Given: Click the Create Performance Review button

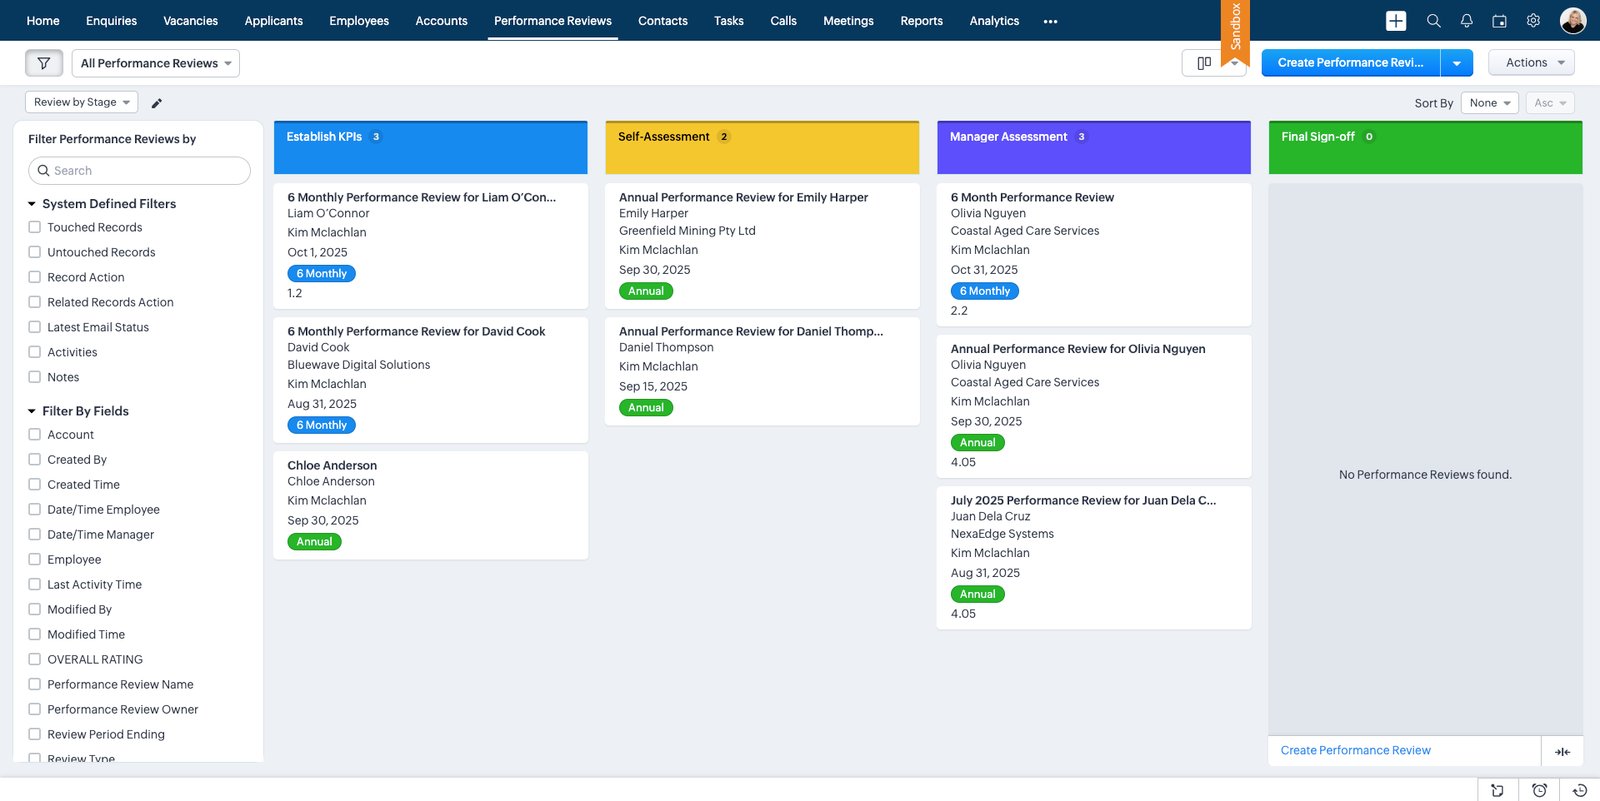Looking at the screenshot, I should tap(1350, 63).
